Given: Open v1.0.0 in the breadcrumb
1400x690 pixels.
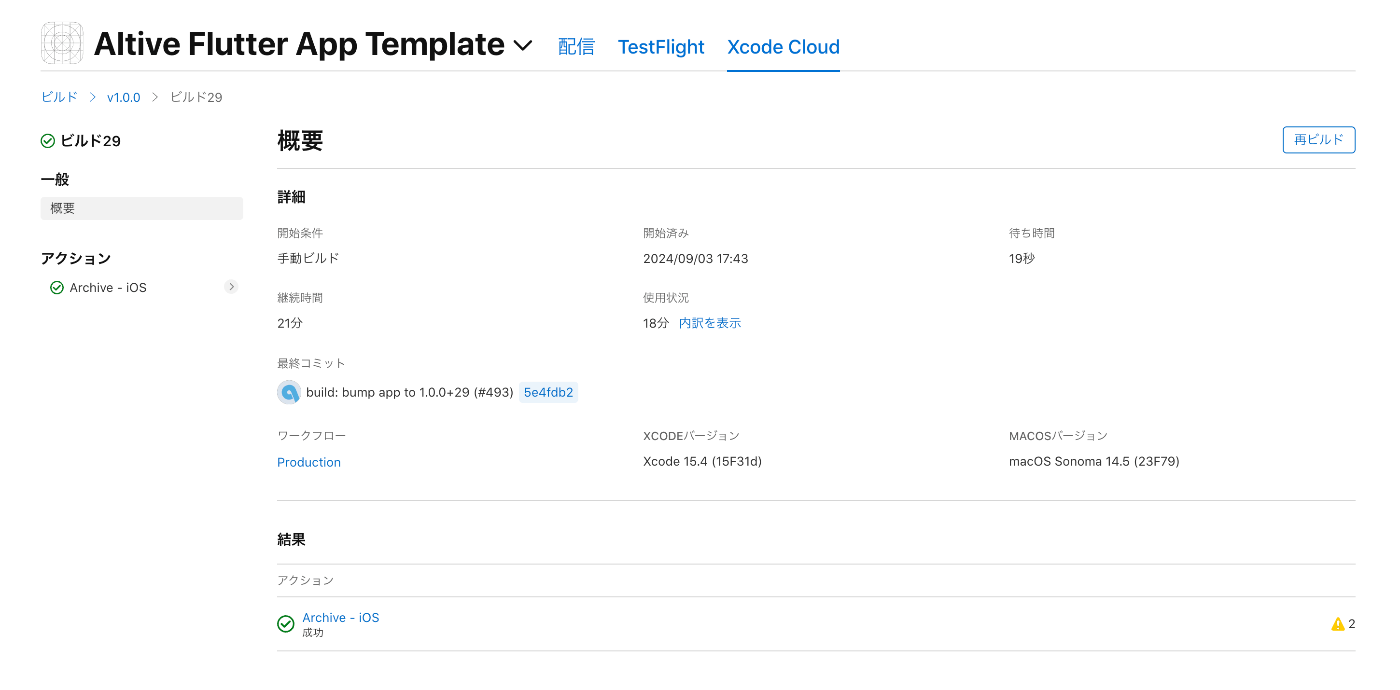Looking at the screenshot, I should click(x=124, y=97).
